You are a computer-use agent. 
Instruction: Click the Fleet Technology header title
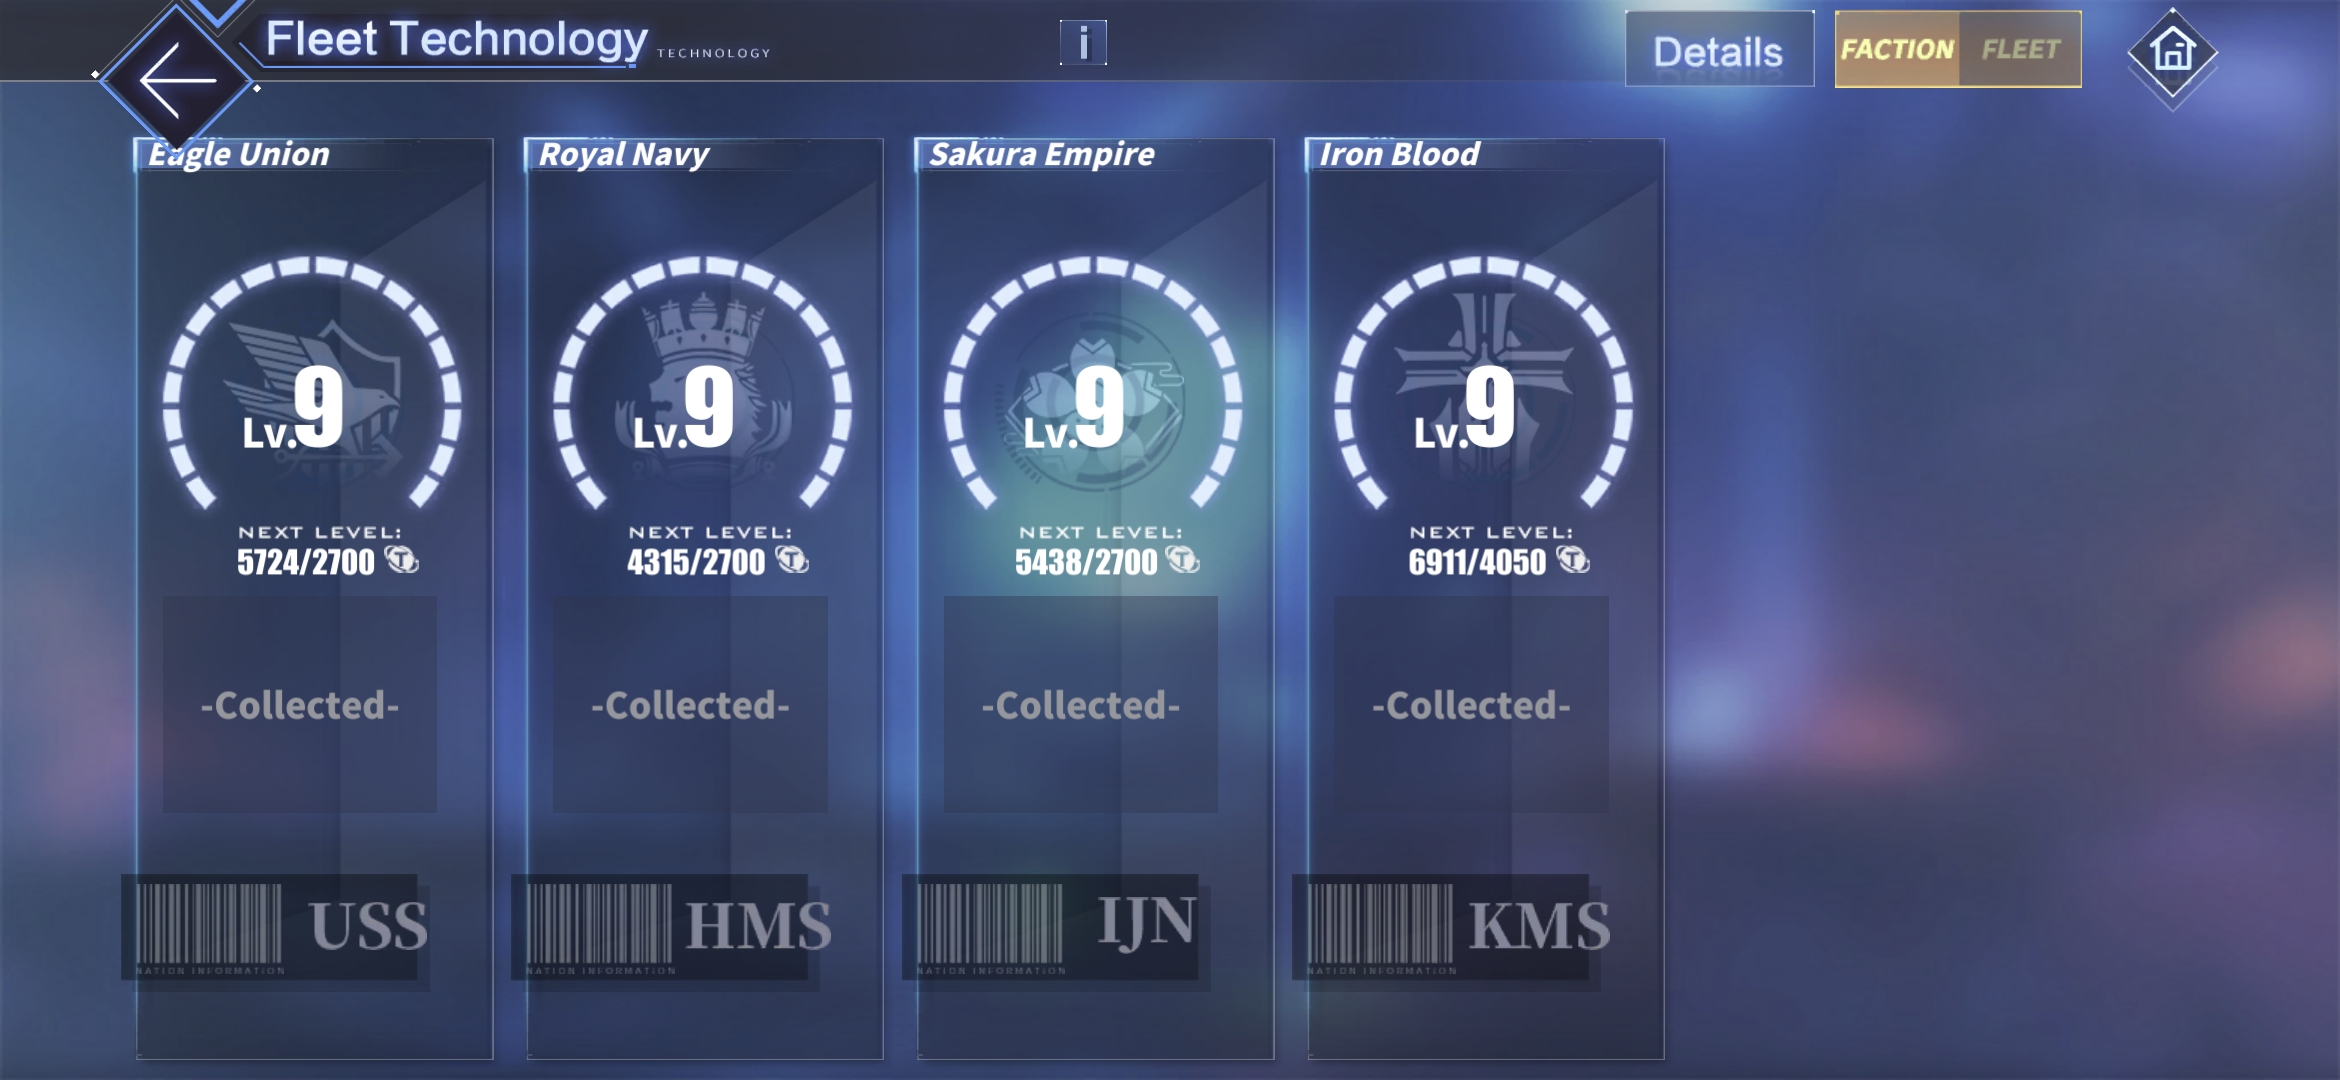(x=457, y=40)
